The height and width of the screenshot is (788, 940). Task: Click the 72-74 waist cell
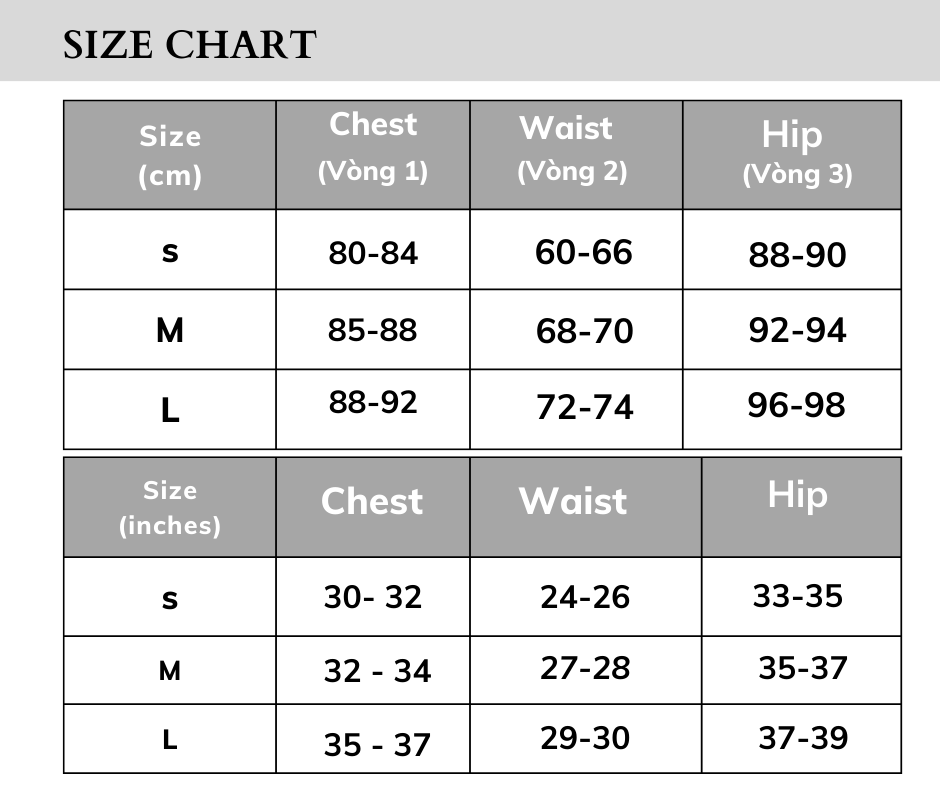[584, 407]
